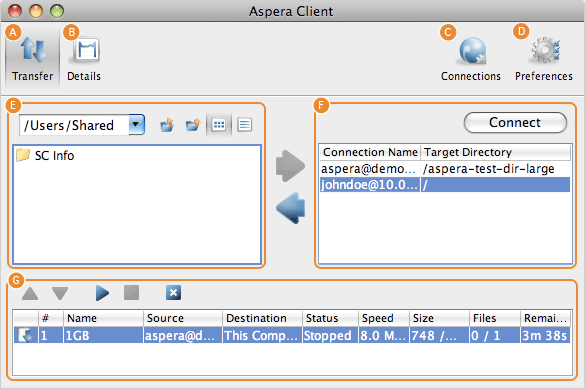
Task: Minimize the Aspera Client window
Action: point(36,11)
